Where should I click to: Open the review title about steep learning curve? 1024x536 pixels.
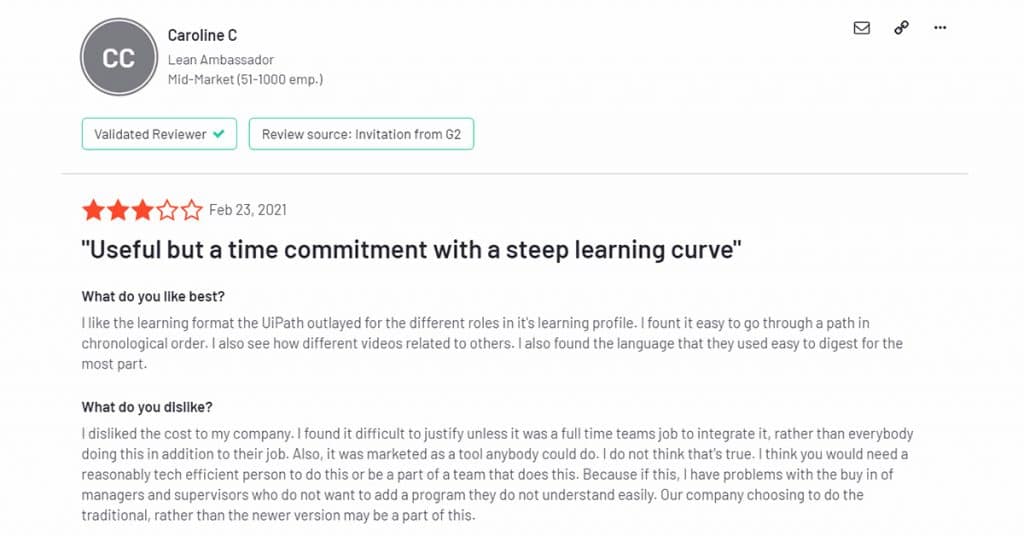pyautogui.click(x=411, y=250)
